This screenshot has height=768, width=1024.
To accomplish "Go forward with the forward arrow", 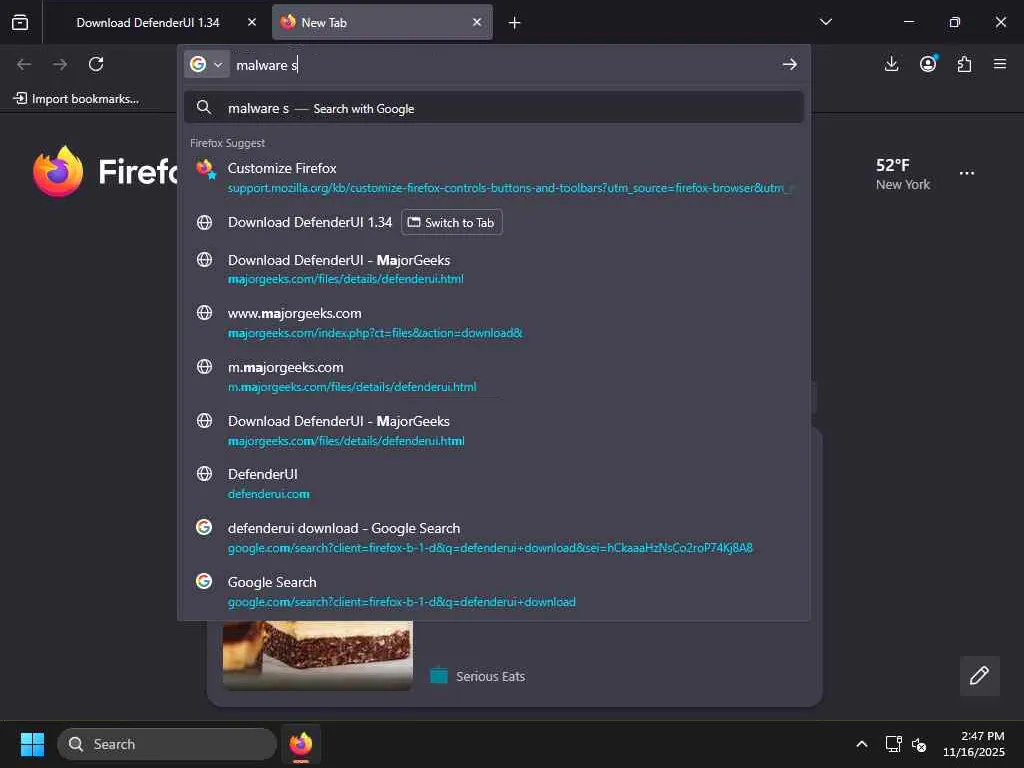I will [60, 64].
